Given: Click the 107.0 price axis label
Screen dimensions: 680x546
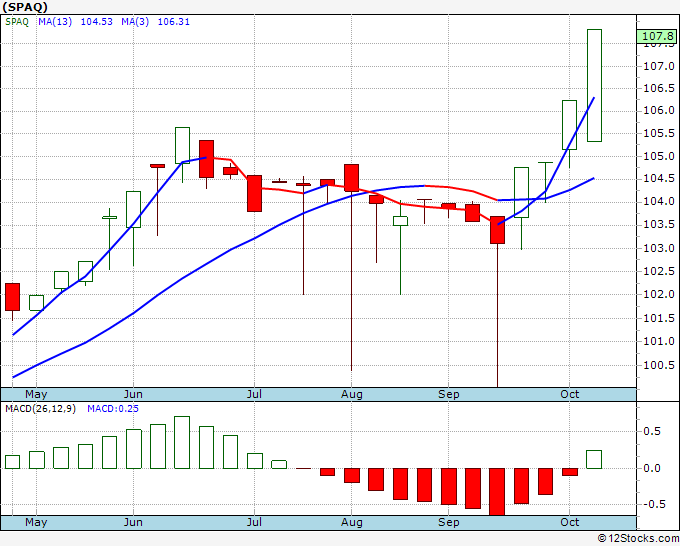Looking at the screenshot, I should (x=659, y=66).
